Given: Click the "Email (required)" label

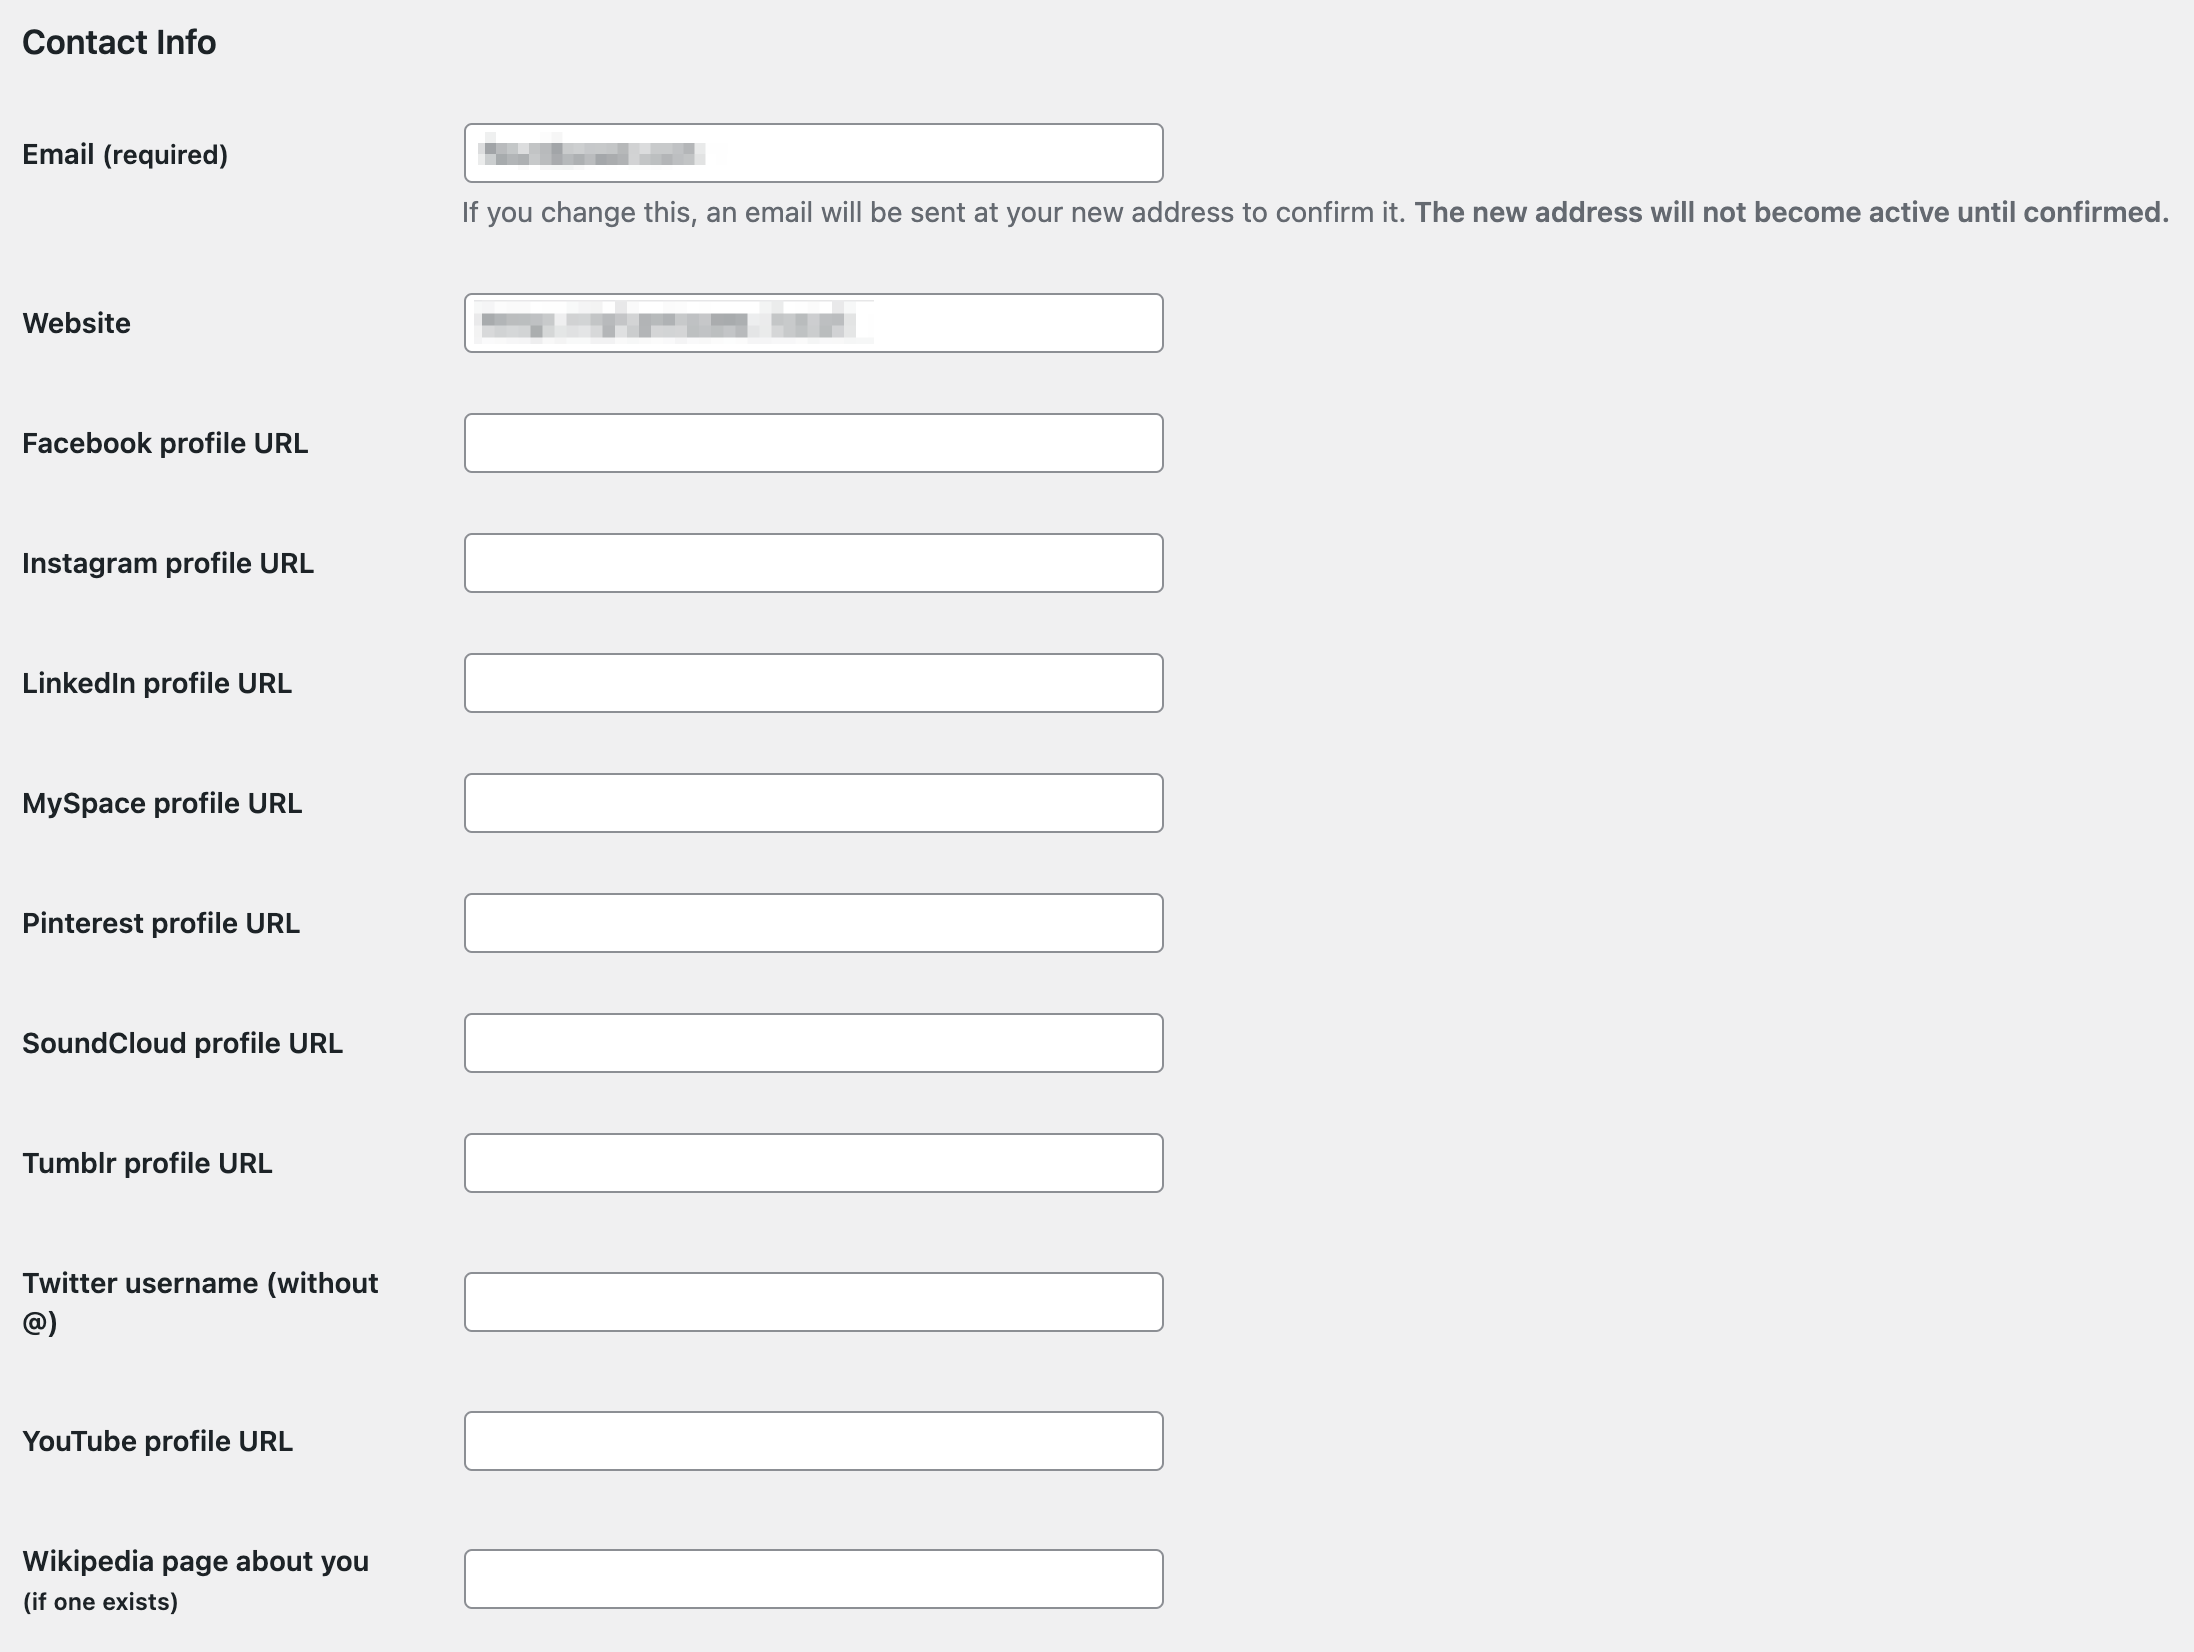Looking at the screenshot, I should 125,155.
